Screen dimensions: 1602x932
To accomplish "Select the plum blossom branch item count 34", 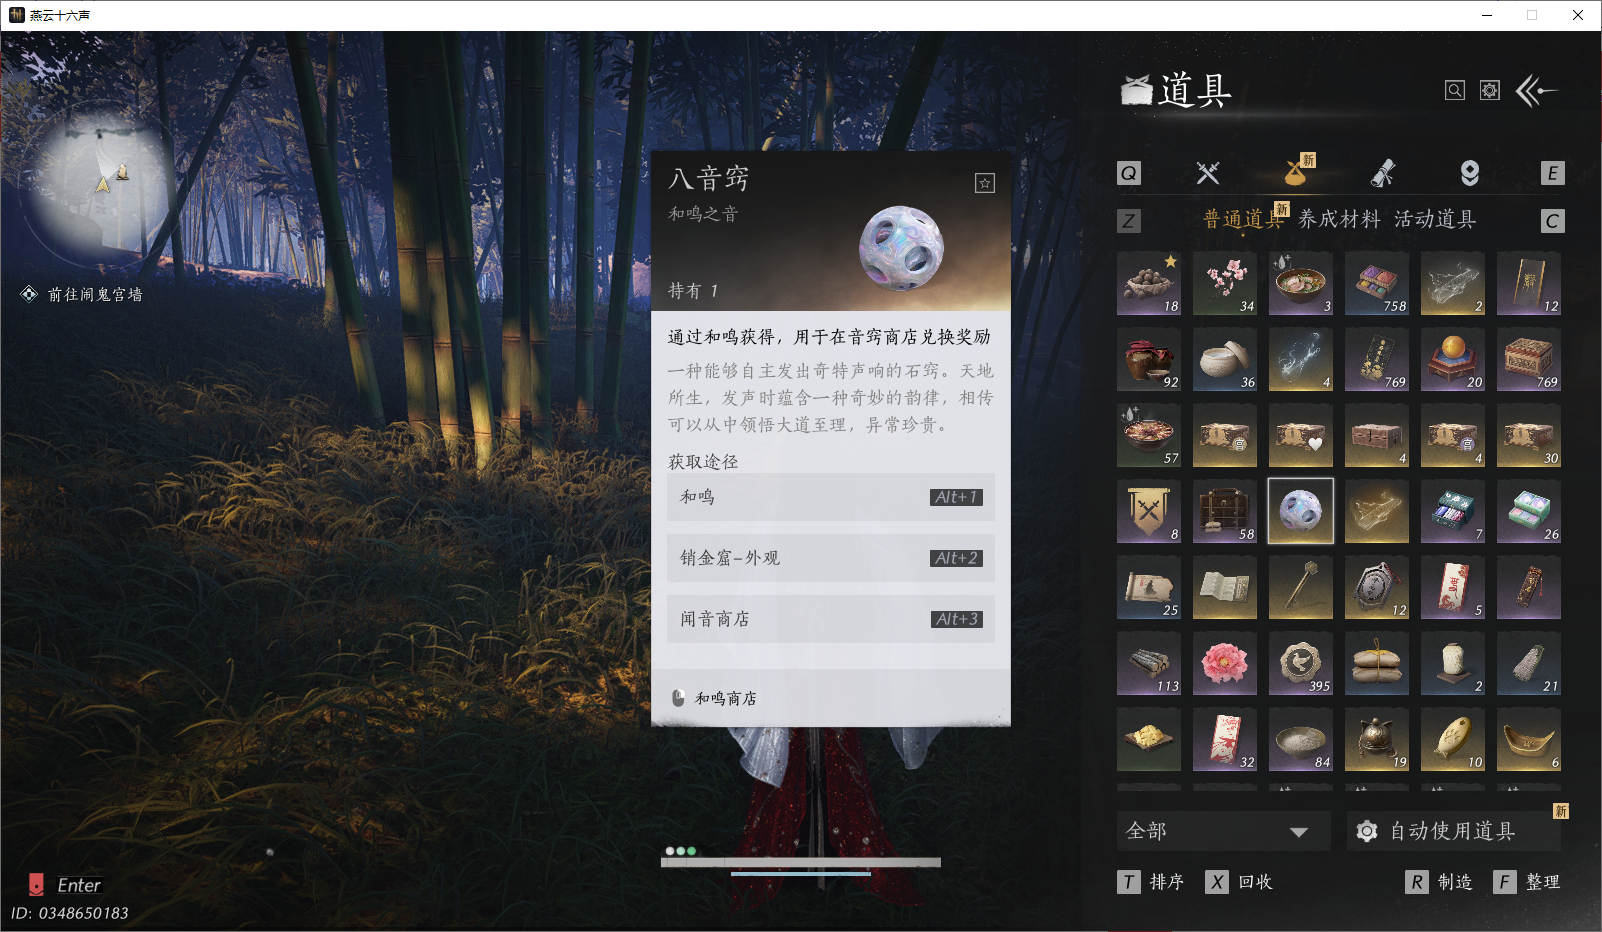I will point(1225,283).
